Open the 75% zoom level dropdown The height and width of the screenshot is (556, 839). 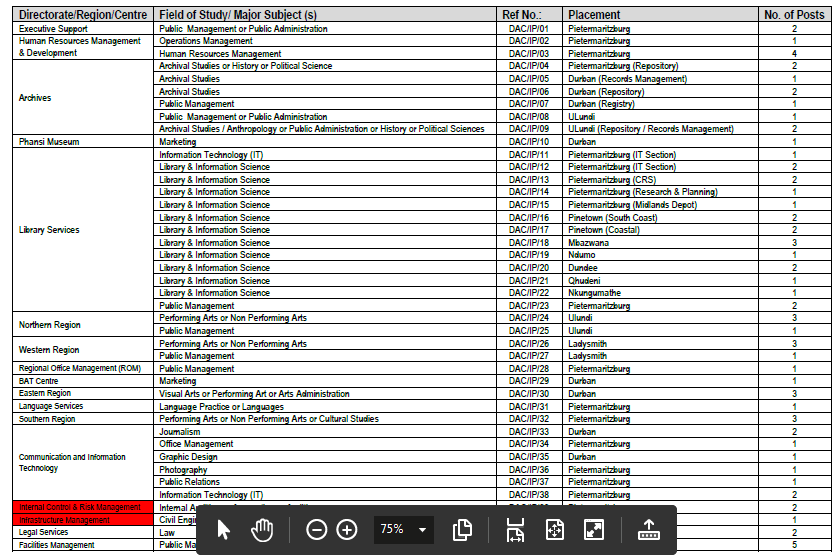click(x=402, y=529)
